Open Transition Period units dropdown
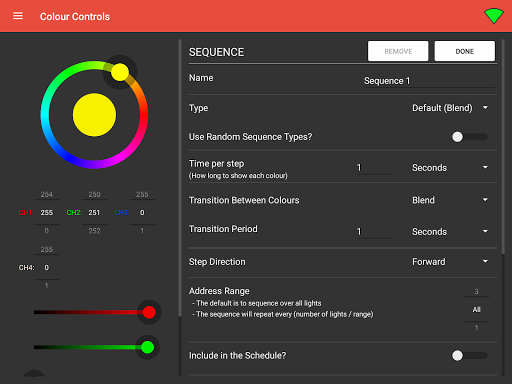The image size is (512, 384). [450, 231]
